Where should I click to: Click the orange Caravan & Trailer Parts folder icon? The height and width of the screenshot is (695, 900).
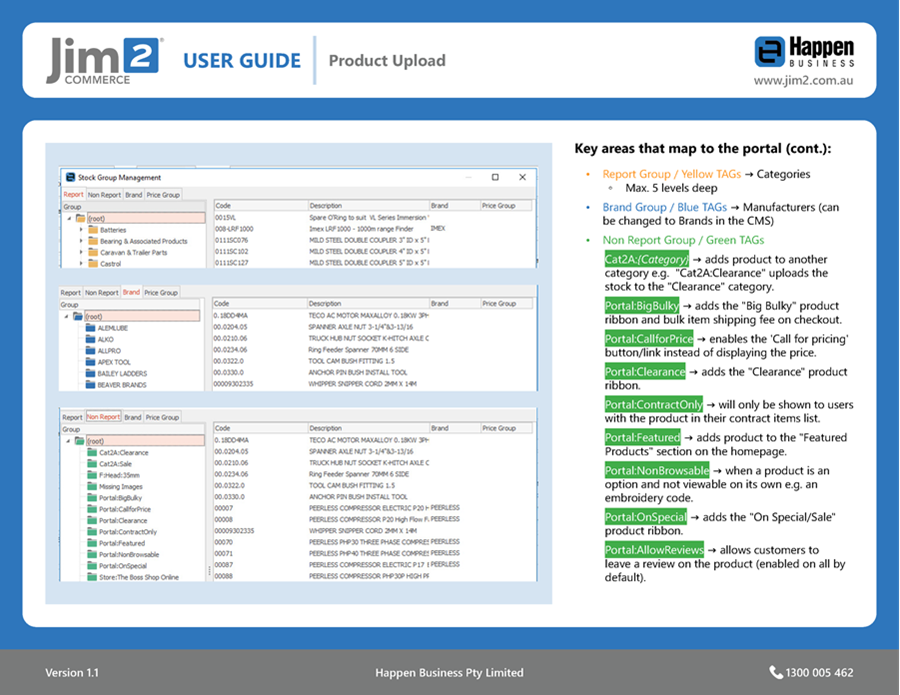pyautogui.click(x=93, y=252)
